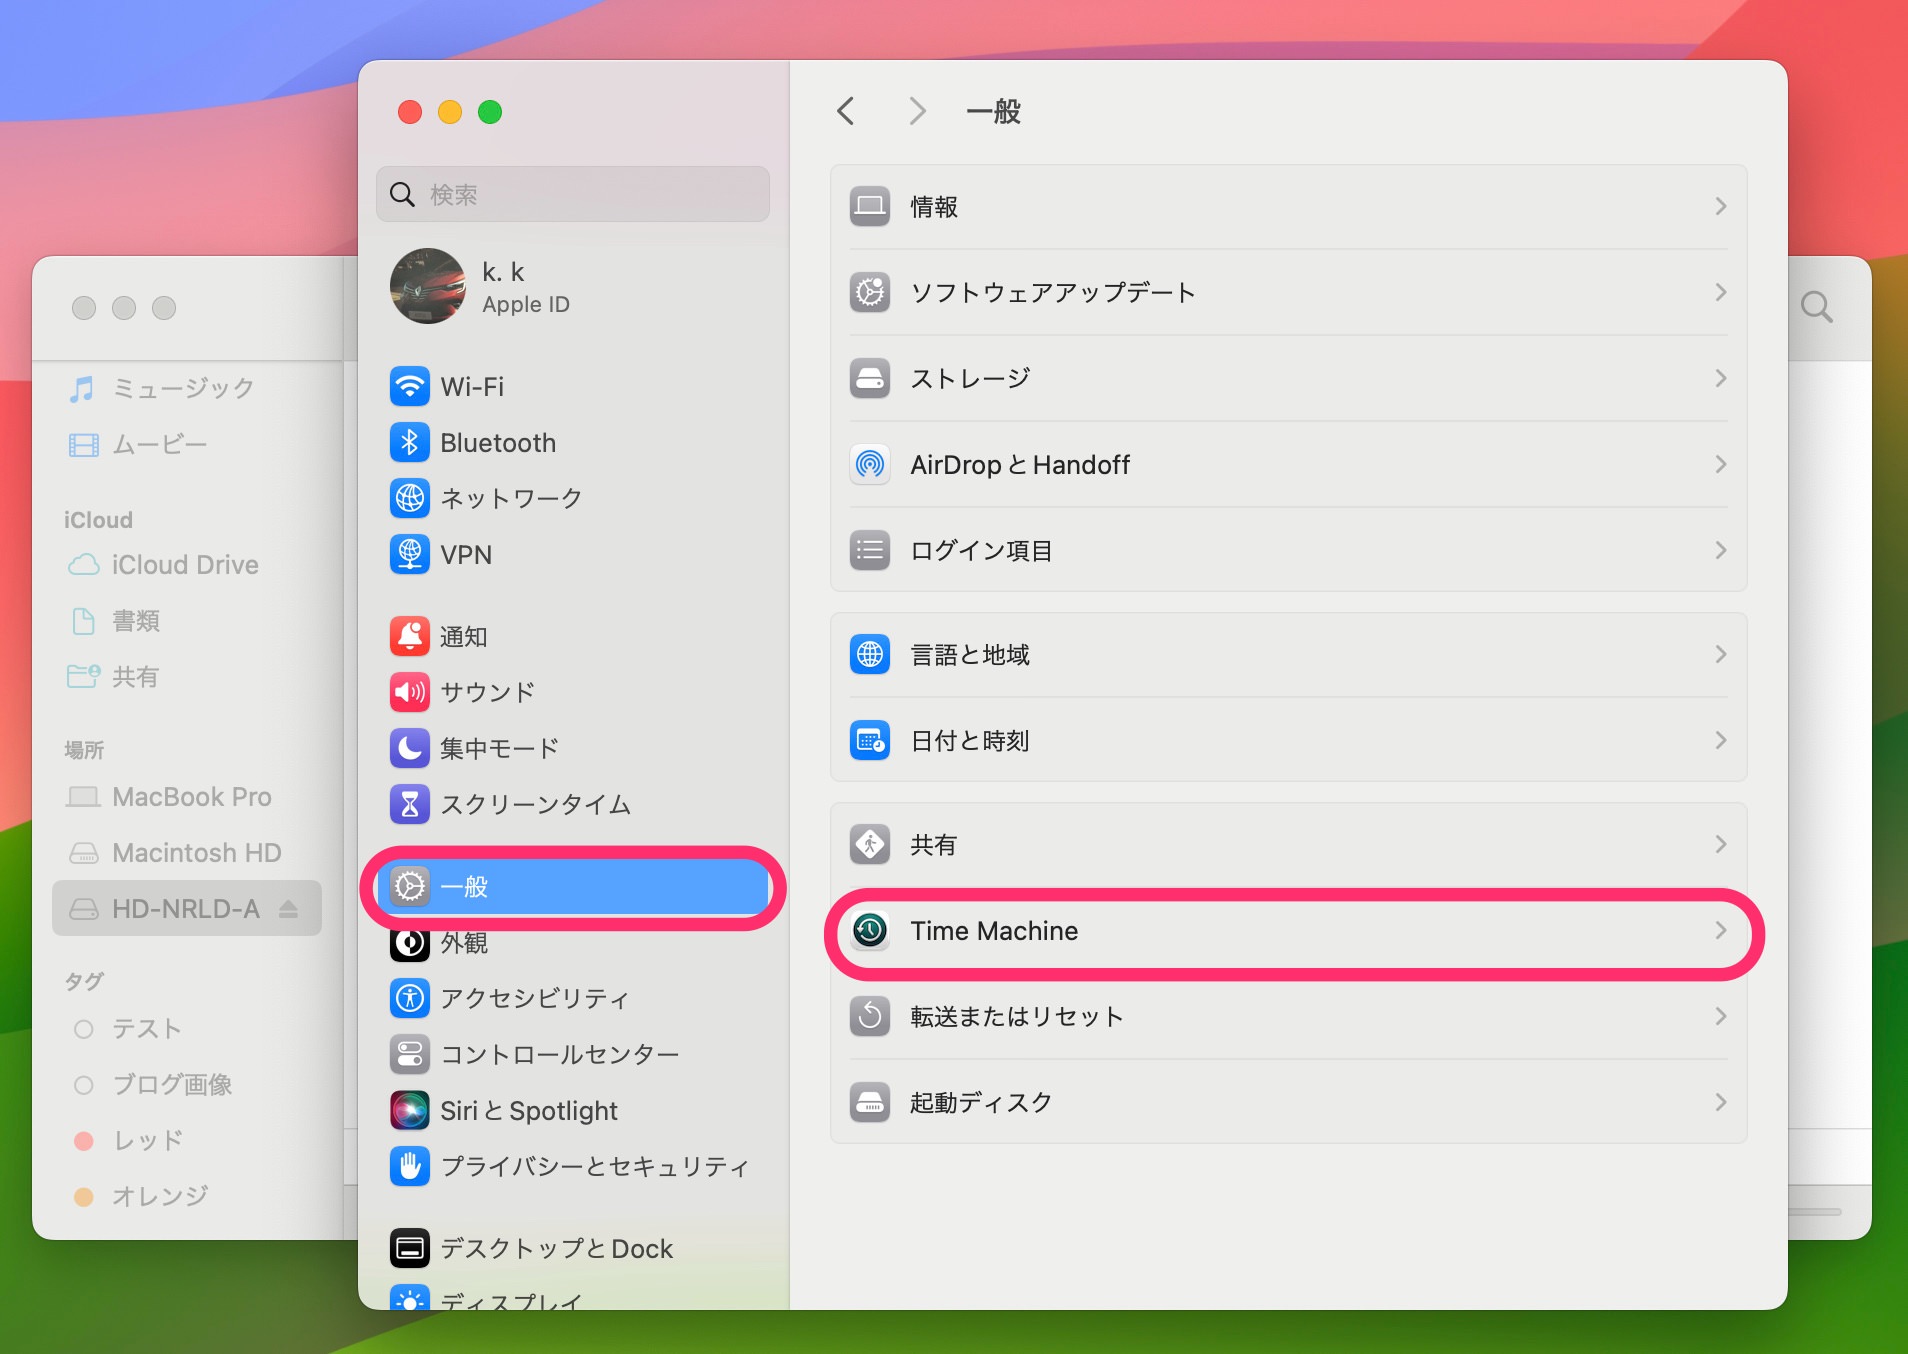Viewport: 1908px width, 1354px height.
Task: Select 一般 in settings sidebar
Action: 573,886
